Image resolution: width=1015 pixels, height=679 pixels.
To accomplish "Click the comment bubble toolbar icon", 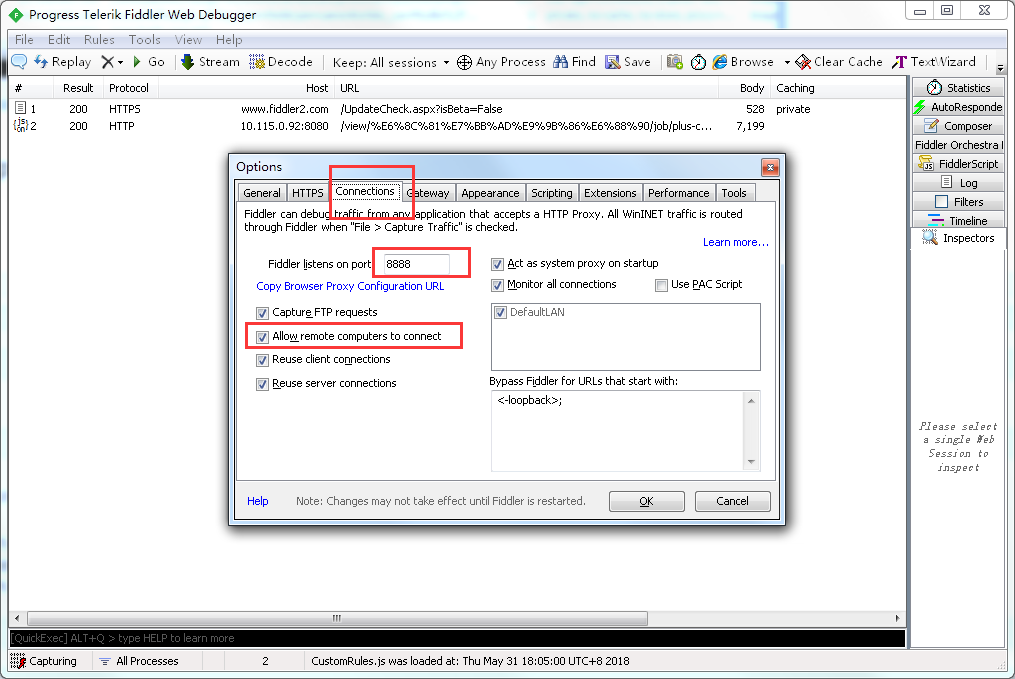I will click(x=19, y=61).
